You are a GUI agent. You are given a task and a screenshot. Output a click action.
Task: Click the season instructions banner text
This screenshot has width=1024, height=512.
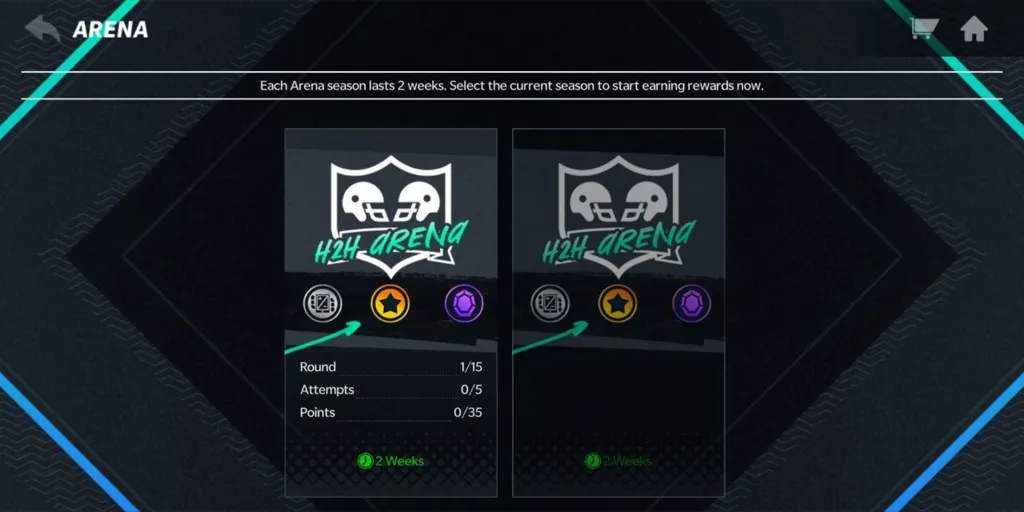[x=511, y=86]
